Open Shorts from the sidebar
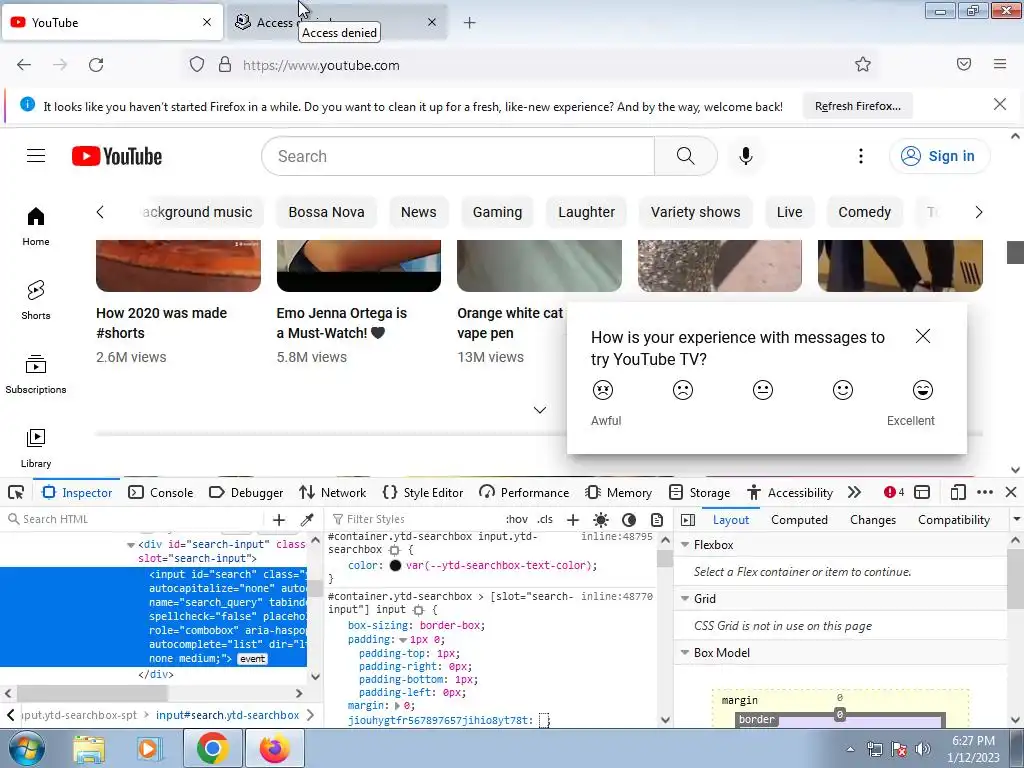 [x=36, y=300]
